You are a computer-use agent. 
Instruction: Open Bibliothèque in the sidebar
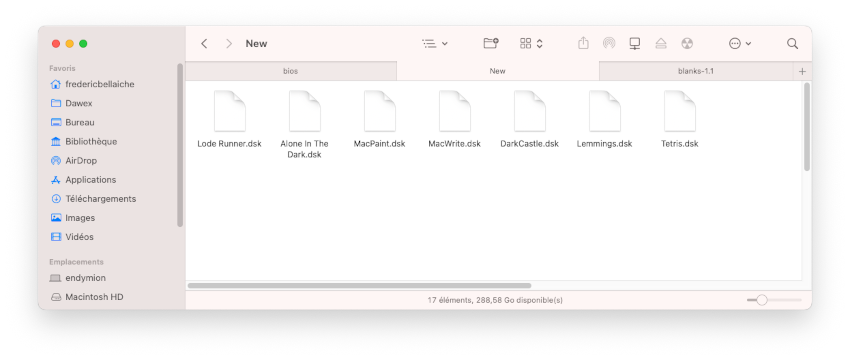point(83,142)
